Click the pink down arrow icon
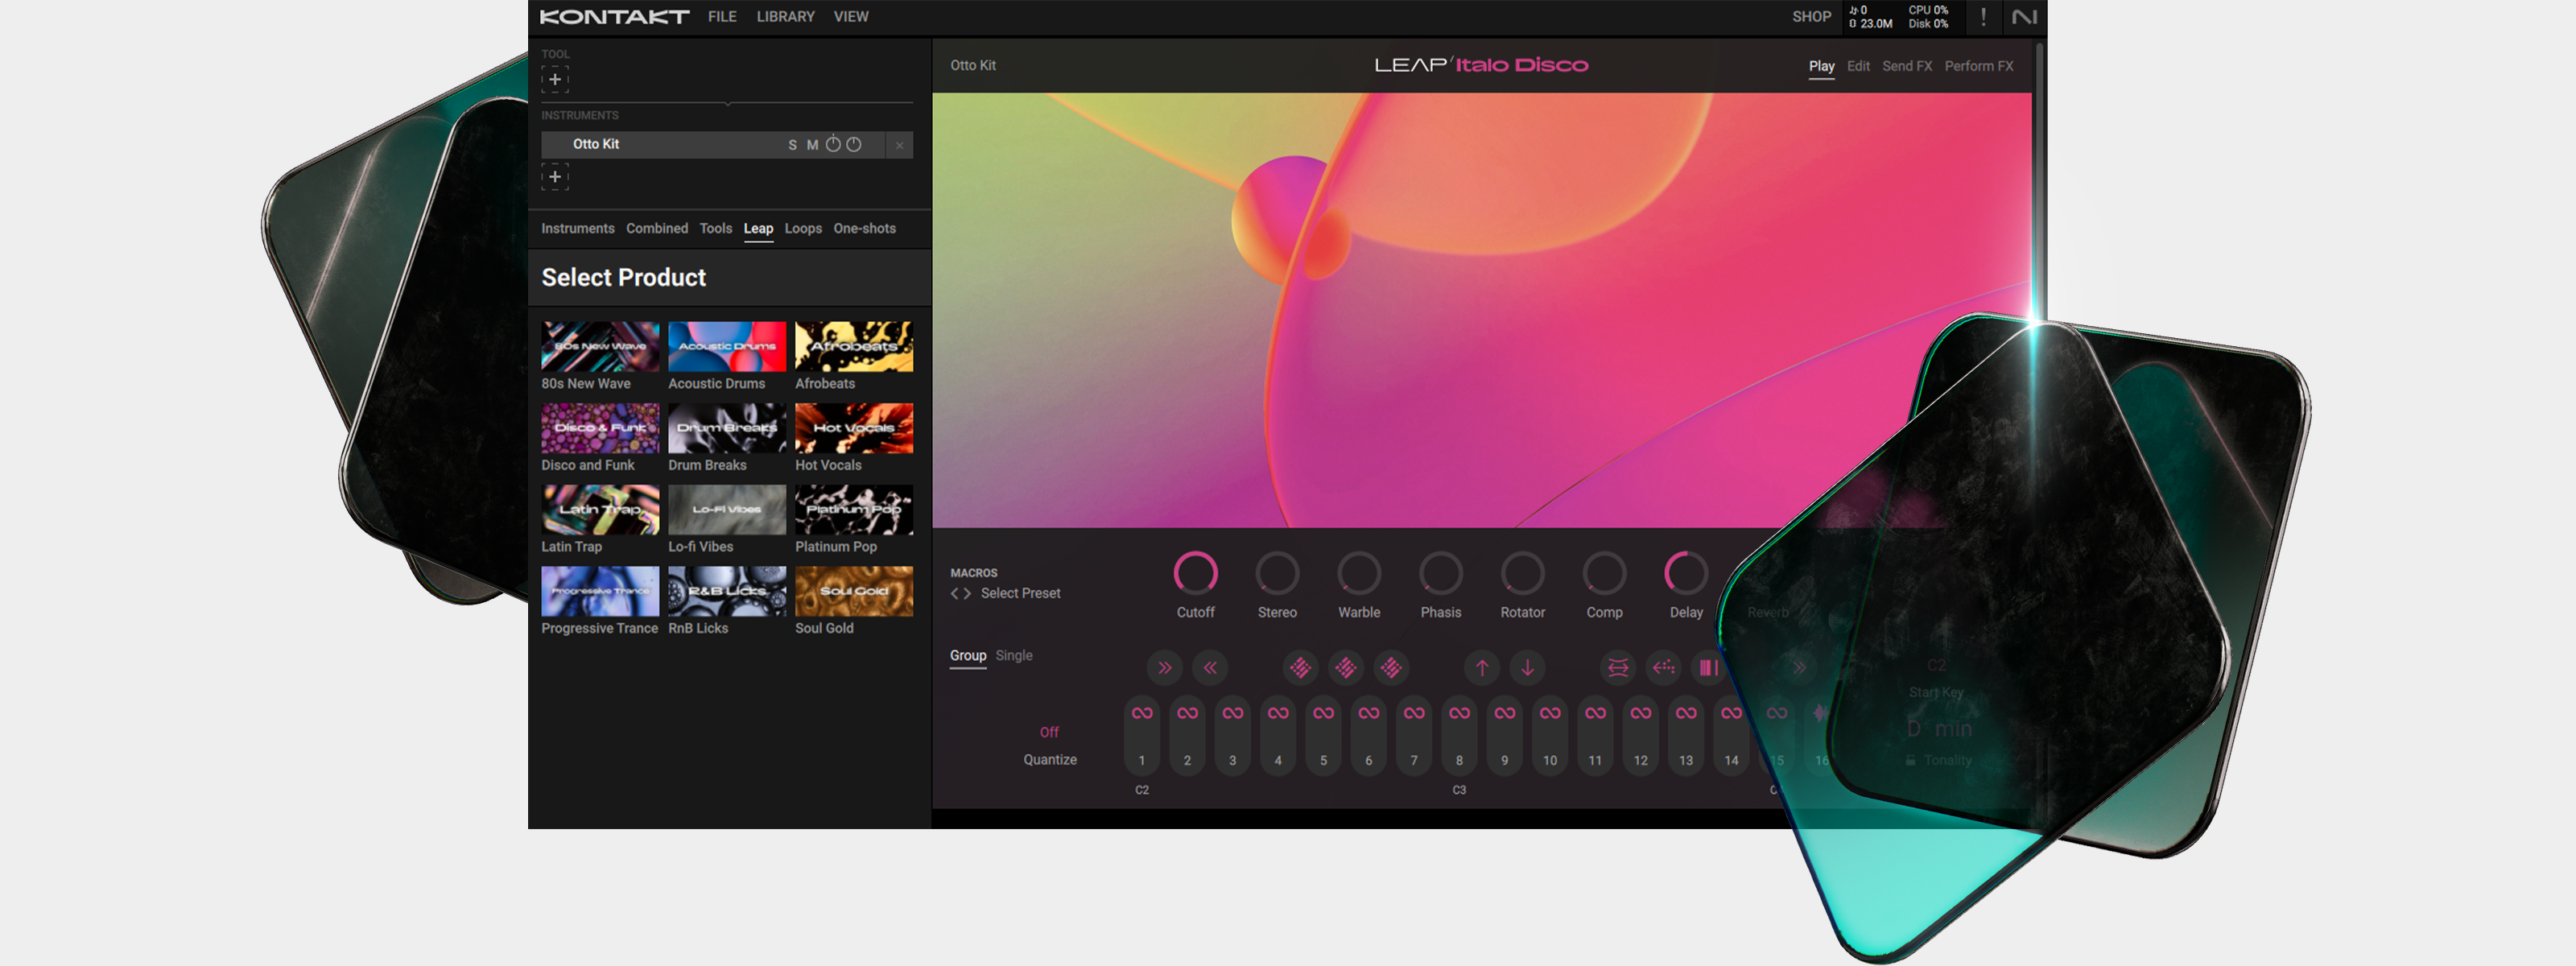This screenshot has height=966, width=2576. tap(1527, 668)
